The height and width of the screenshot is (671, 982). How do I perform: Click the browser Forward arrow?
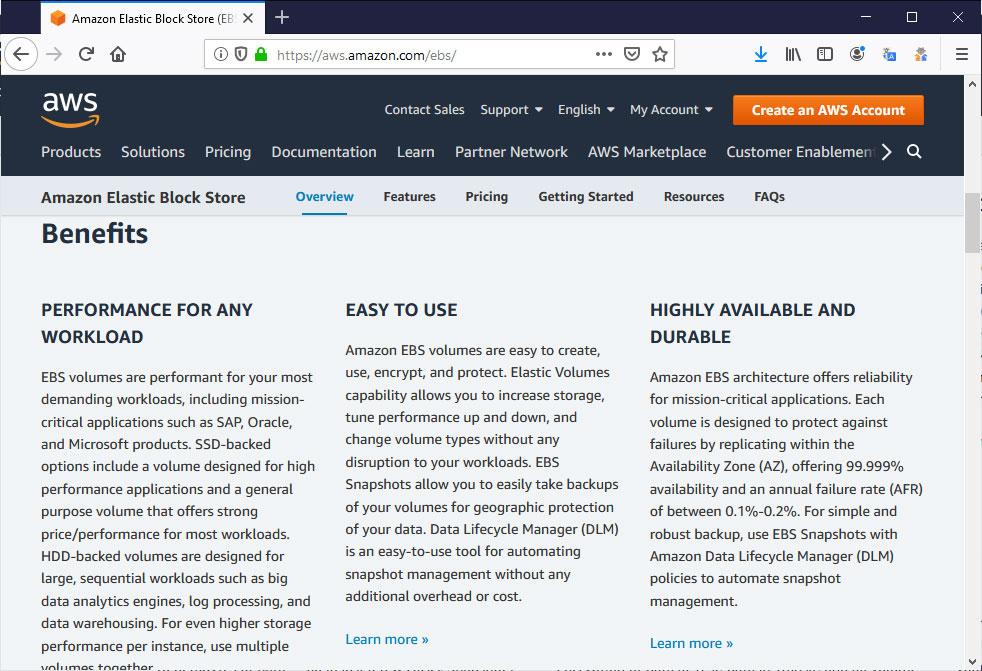[x=54, y=55]
